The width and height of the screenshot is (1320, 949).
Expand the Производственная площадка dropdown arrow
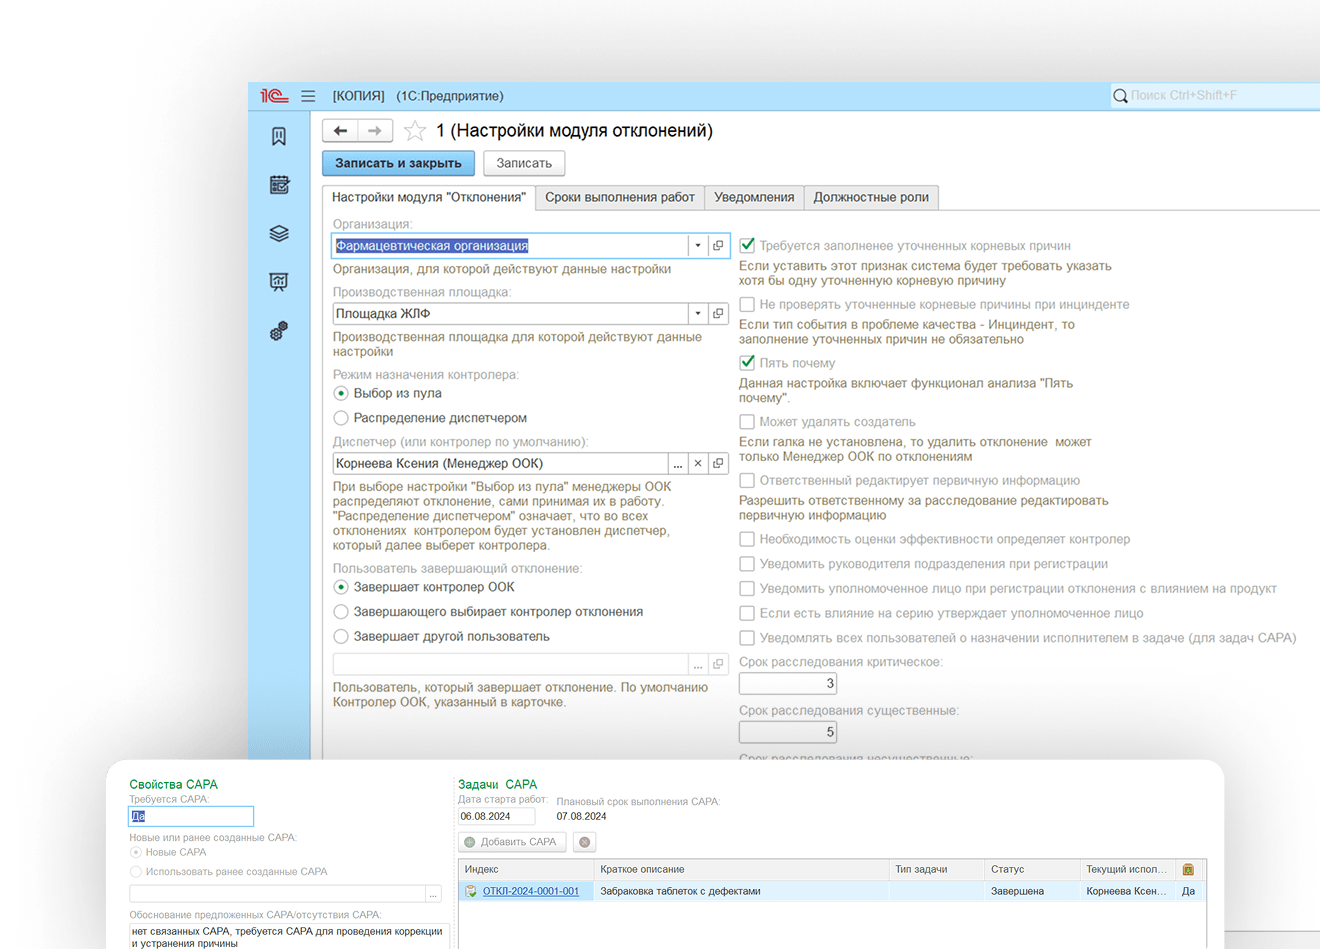(x=698, y=313)
